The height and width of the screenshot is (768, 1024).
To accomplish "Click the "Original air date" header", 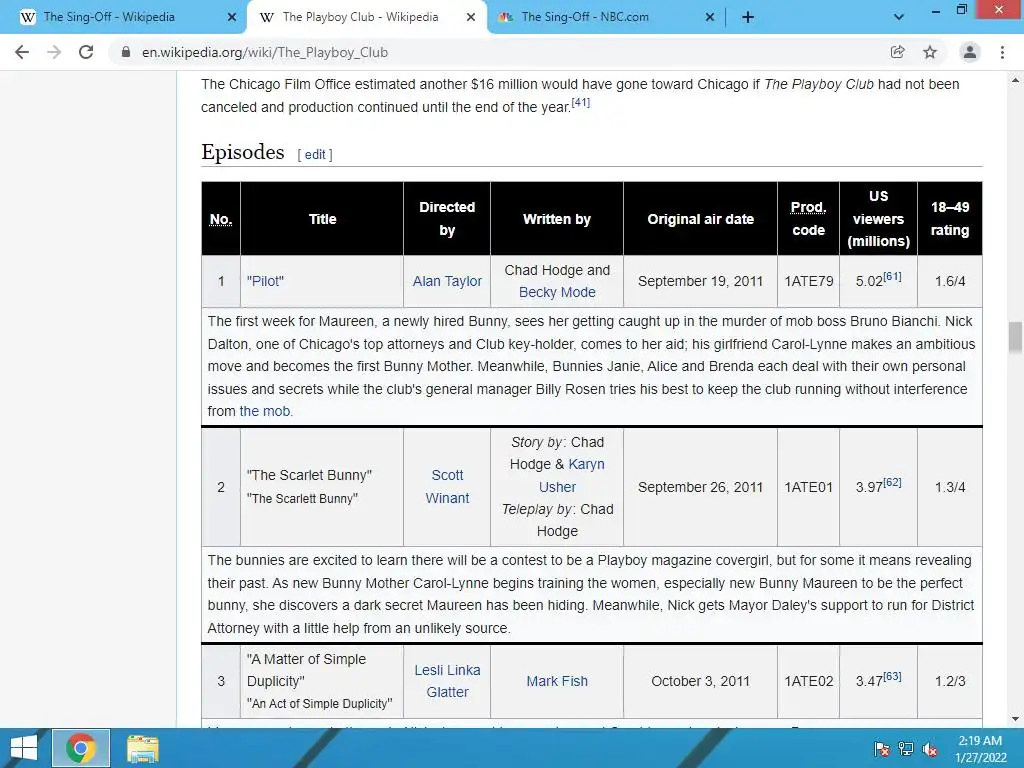I will coord(700,219).
